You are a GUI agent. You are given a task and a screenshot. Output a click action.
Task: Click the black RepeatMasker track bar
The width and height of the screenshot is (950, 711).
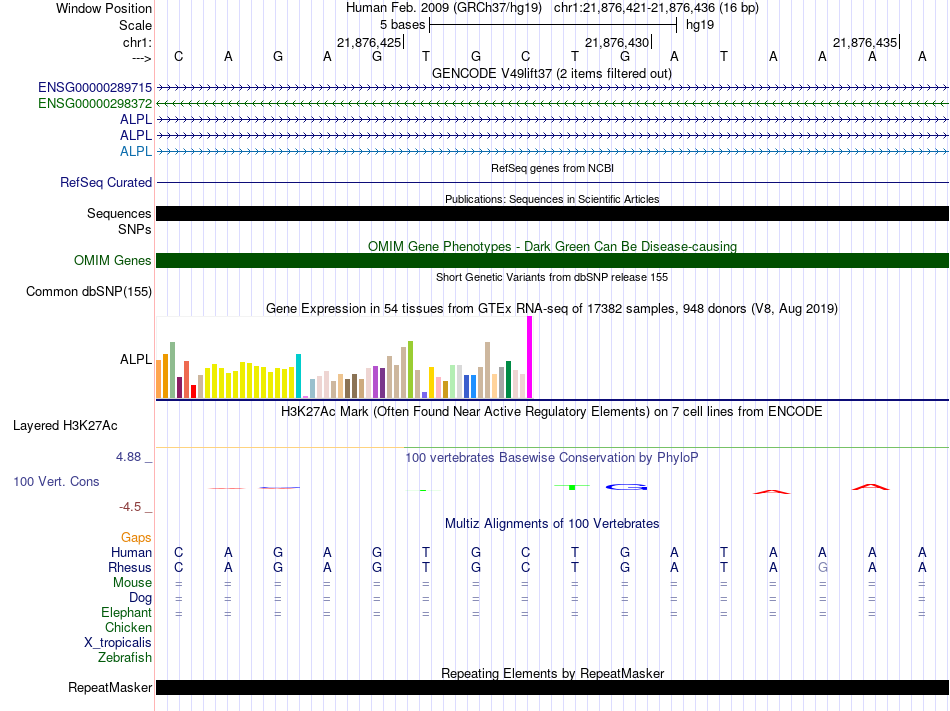[552, 687]
